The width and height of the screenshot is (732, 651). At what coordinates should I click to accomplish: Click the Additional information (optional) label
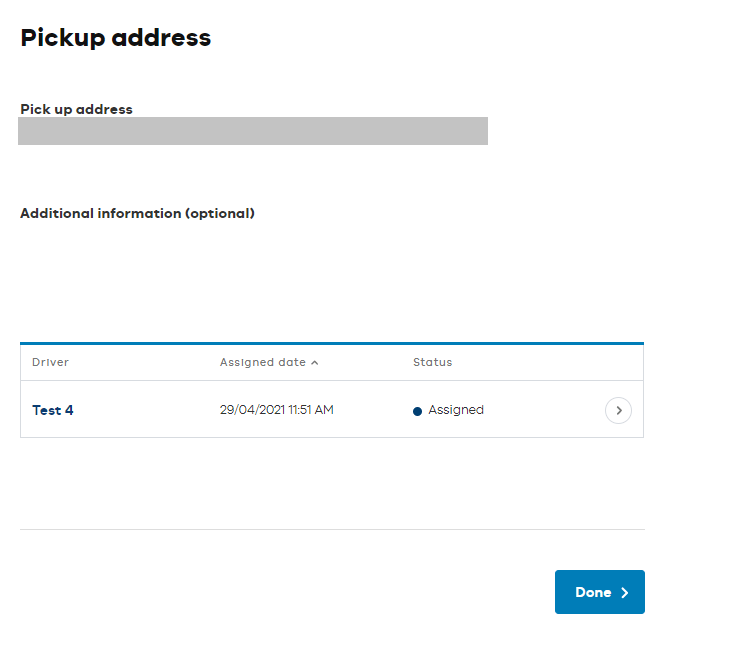[137, 213]
